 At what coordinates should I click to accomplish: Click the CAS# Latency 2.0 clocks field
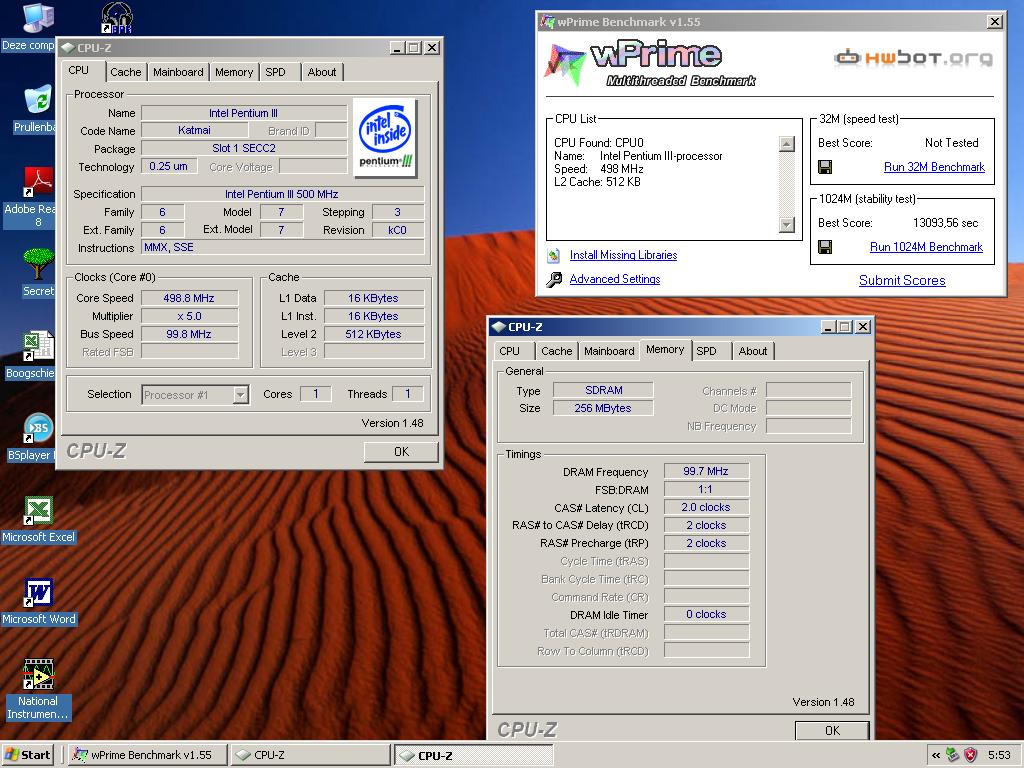[x=706, y=507]
